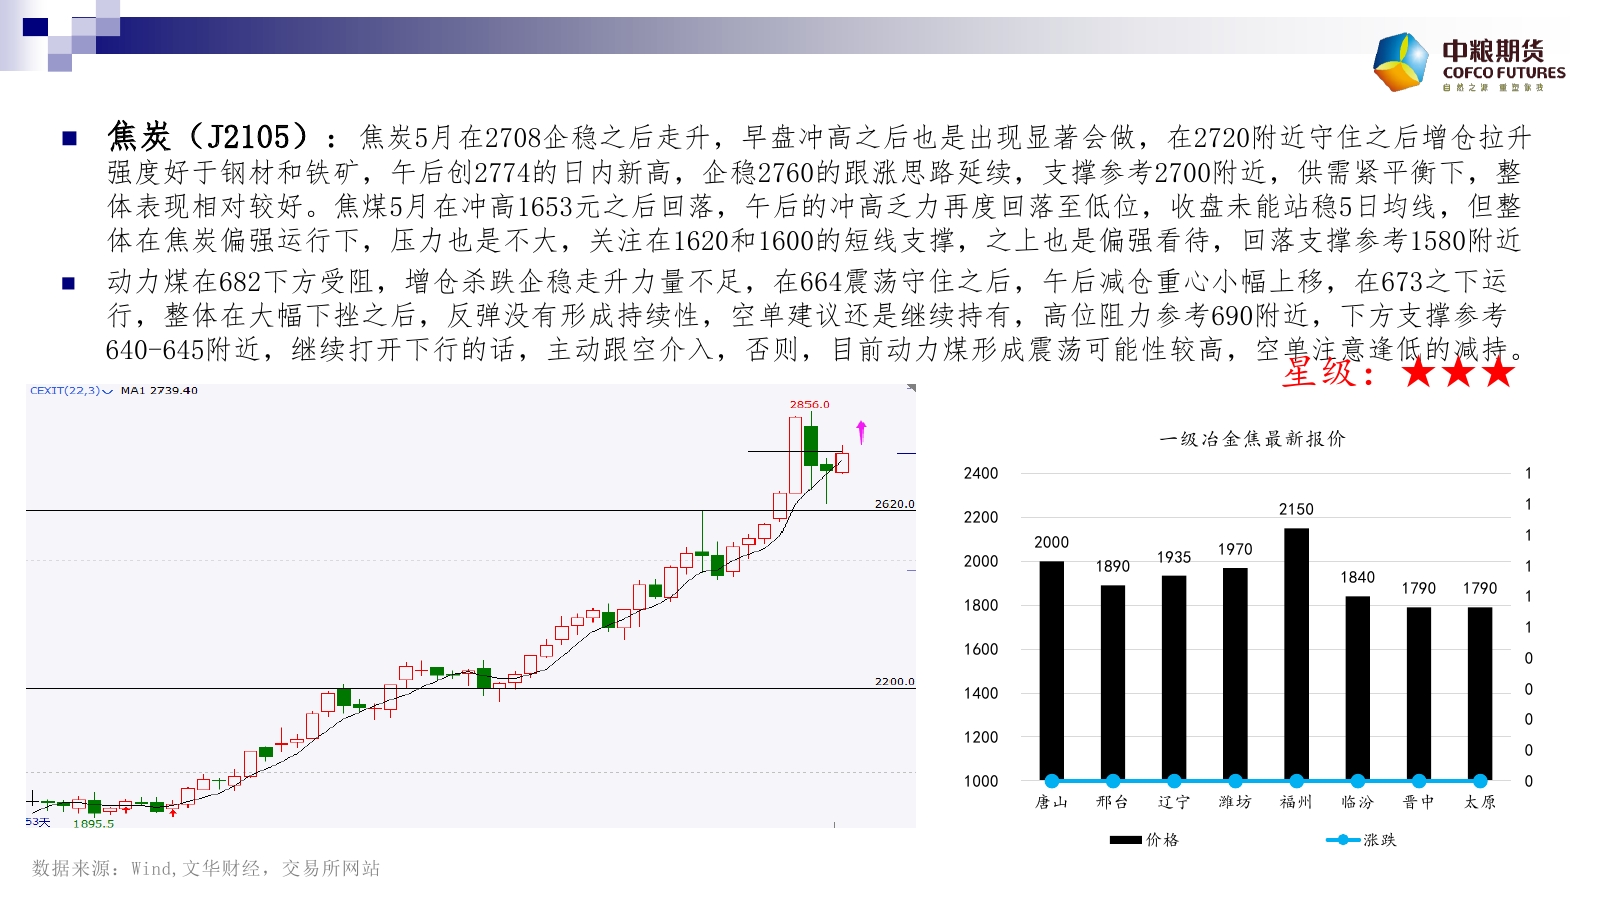Select the 涨跌 legend entry

click(x=1362, y=840)
